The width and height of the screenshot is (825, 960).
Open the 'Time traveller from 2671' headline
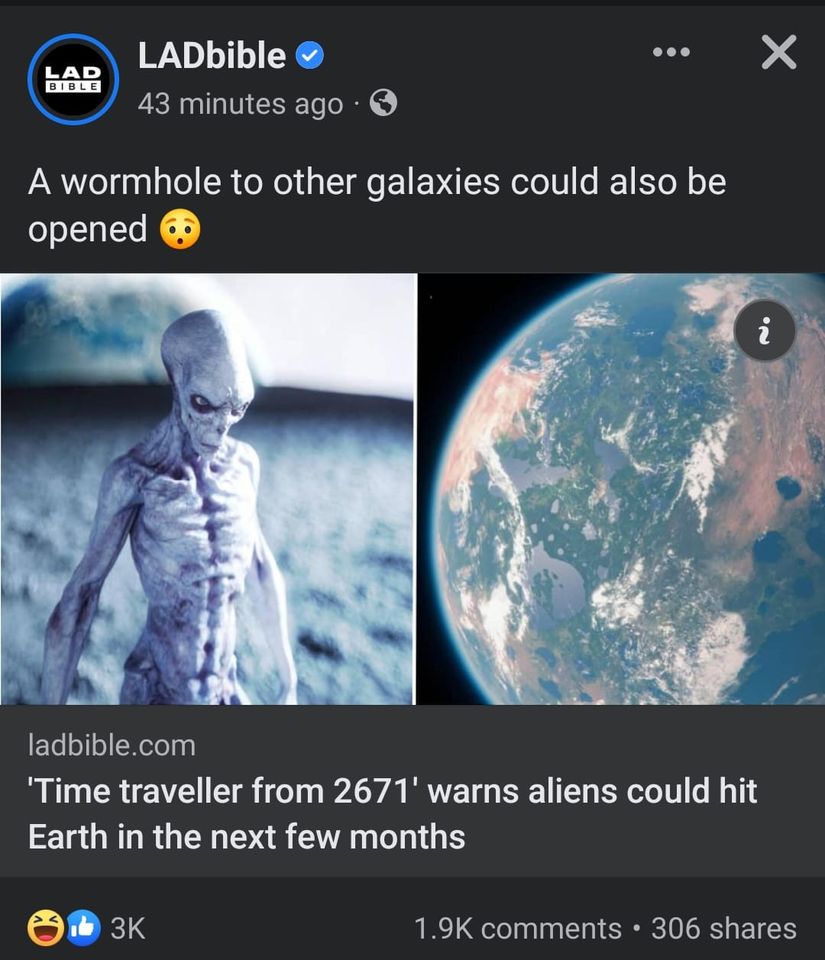tap(392, 814)
